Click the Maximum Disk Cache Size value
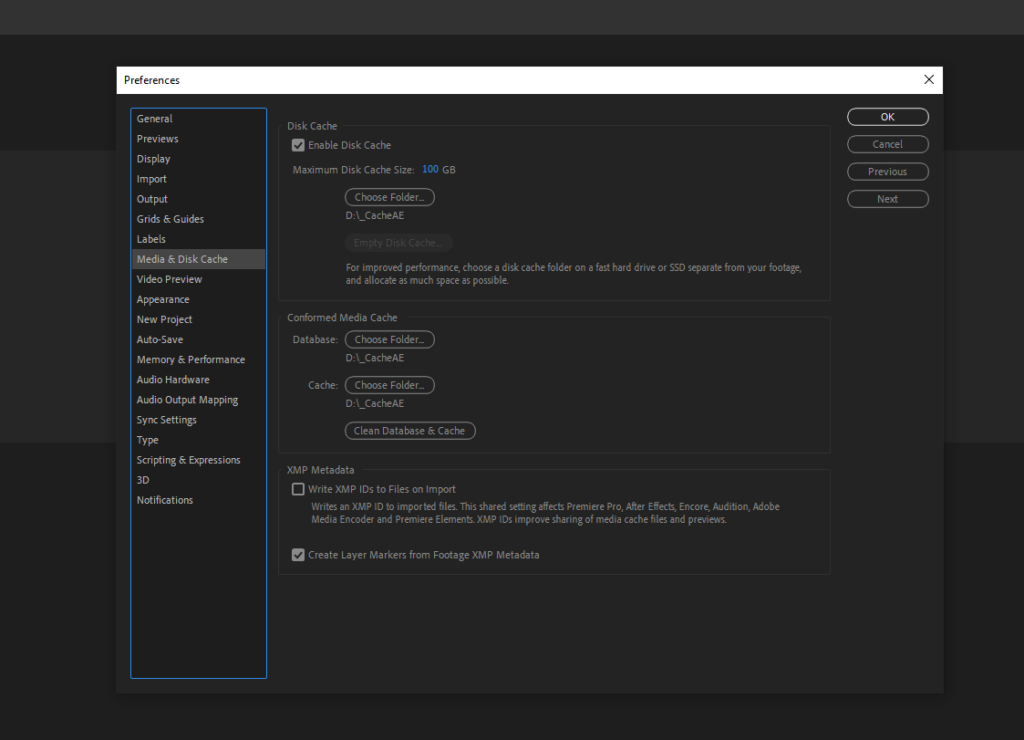 tap(430, 170)
